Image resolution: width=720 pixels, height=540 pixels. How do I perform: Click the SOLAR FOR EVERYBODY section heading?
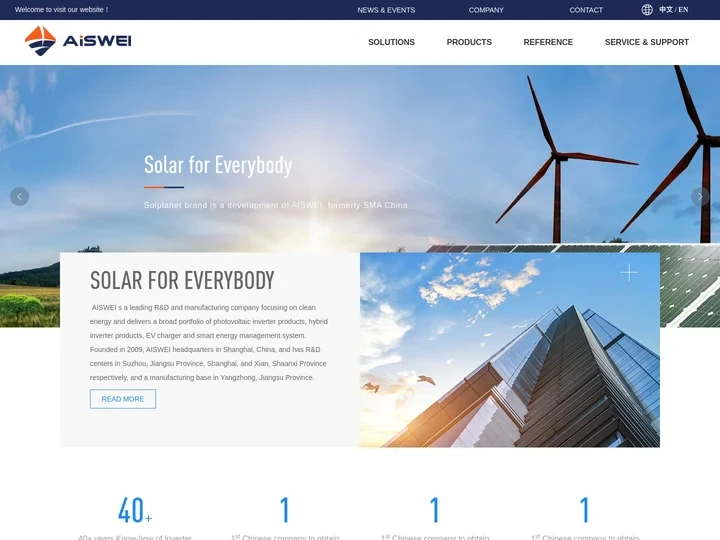pos(182,281)
